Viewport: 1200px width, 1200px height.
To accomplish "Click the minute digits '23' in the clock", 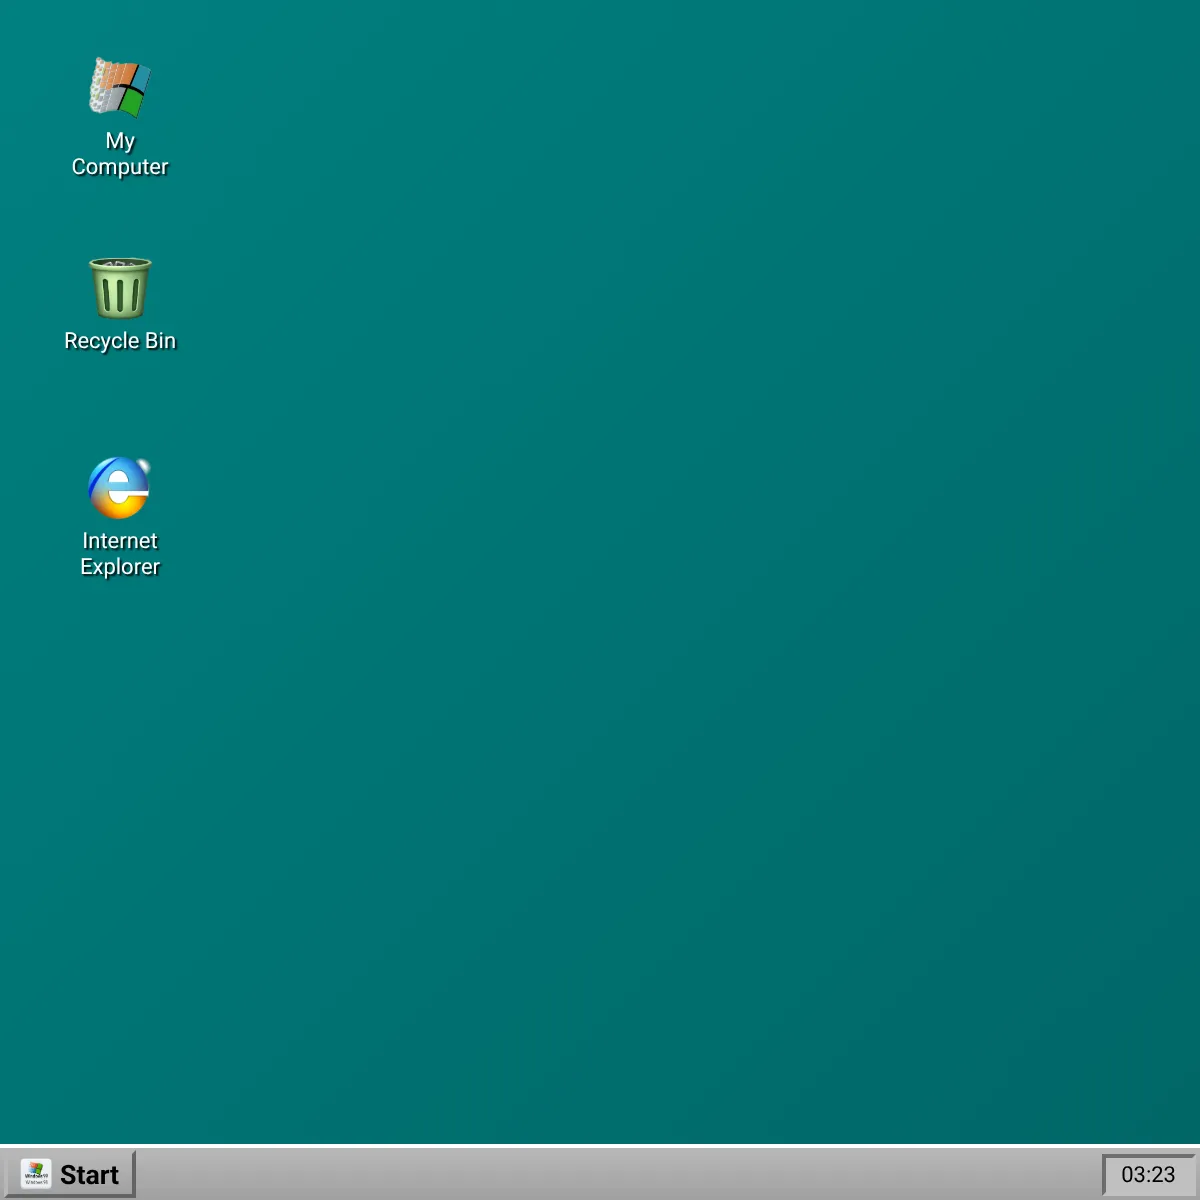I will coord(1163,1175).
